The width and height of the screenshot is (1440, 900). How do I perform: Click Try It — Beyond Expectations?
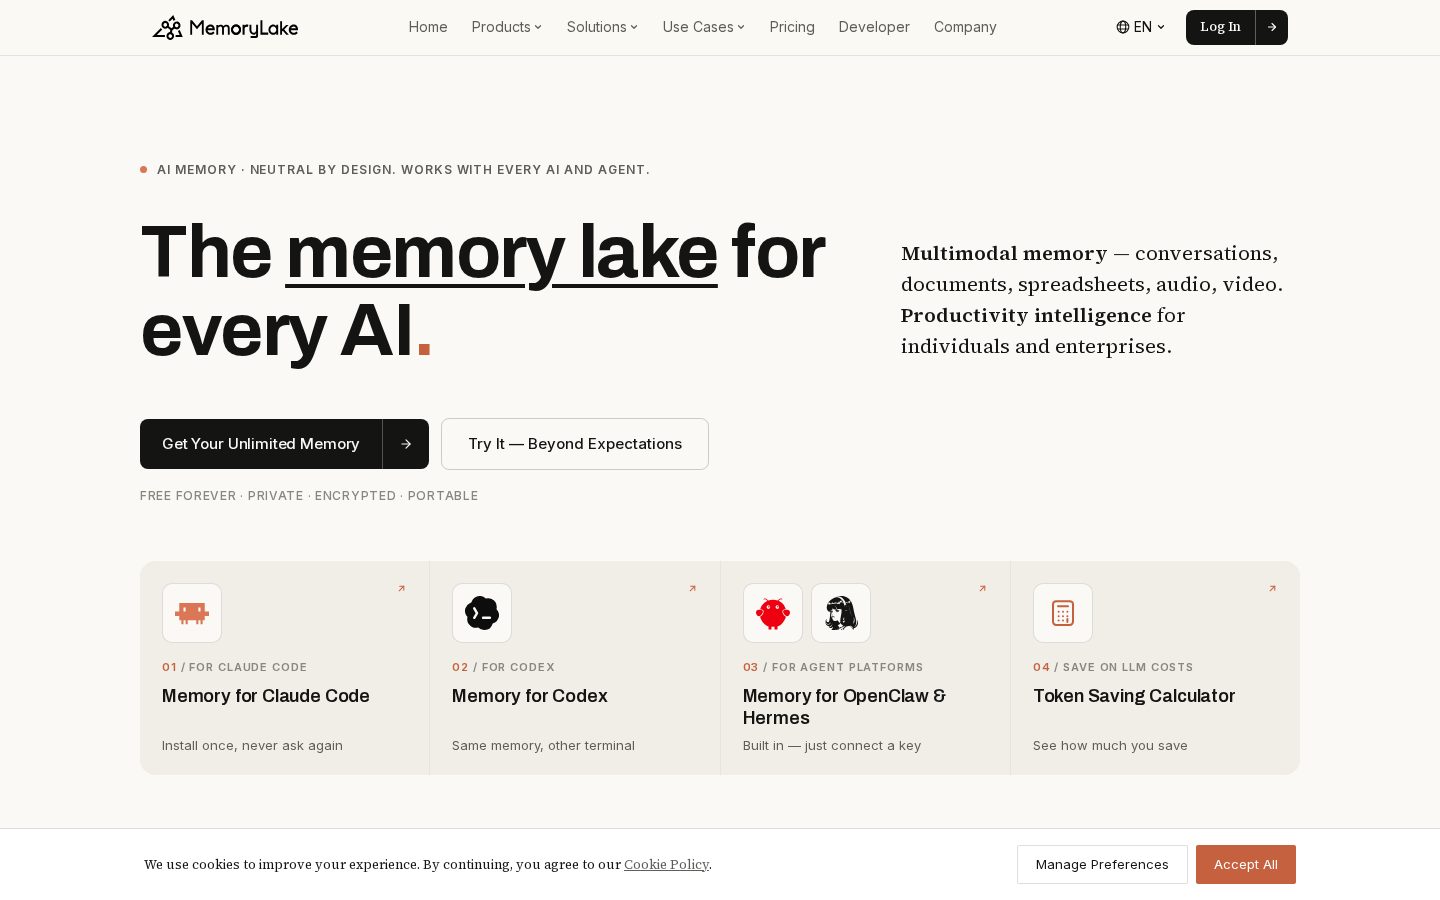click(575, 444)
